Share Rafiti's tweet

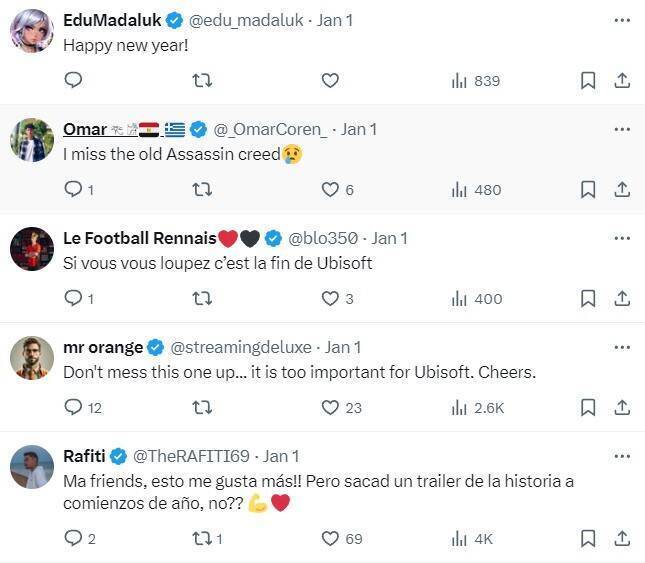[x=621, y=539]
